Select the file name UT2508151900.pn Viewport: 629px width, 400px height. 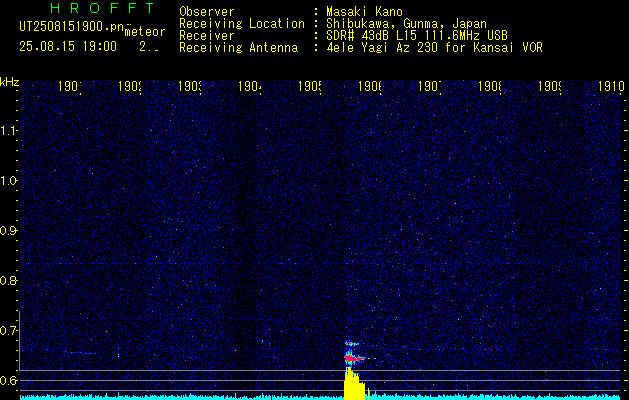tap(71, 27)
